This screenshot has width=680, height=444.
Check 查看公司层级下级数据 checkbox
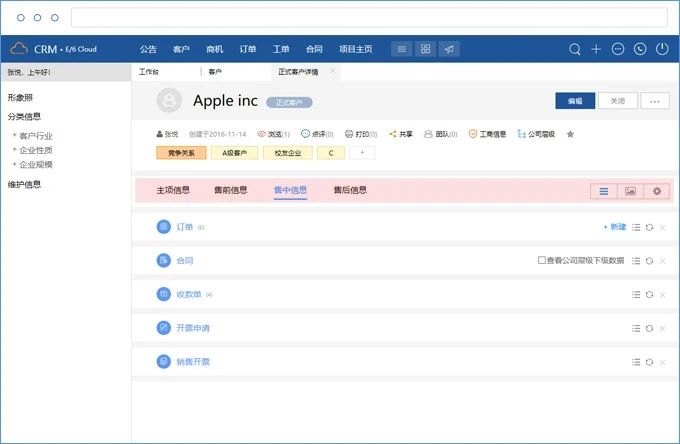pyautogui.click(x=542, y=260)
